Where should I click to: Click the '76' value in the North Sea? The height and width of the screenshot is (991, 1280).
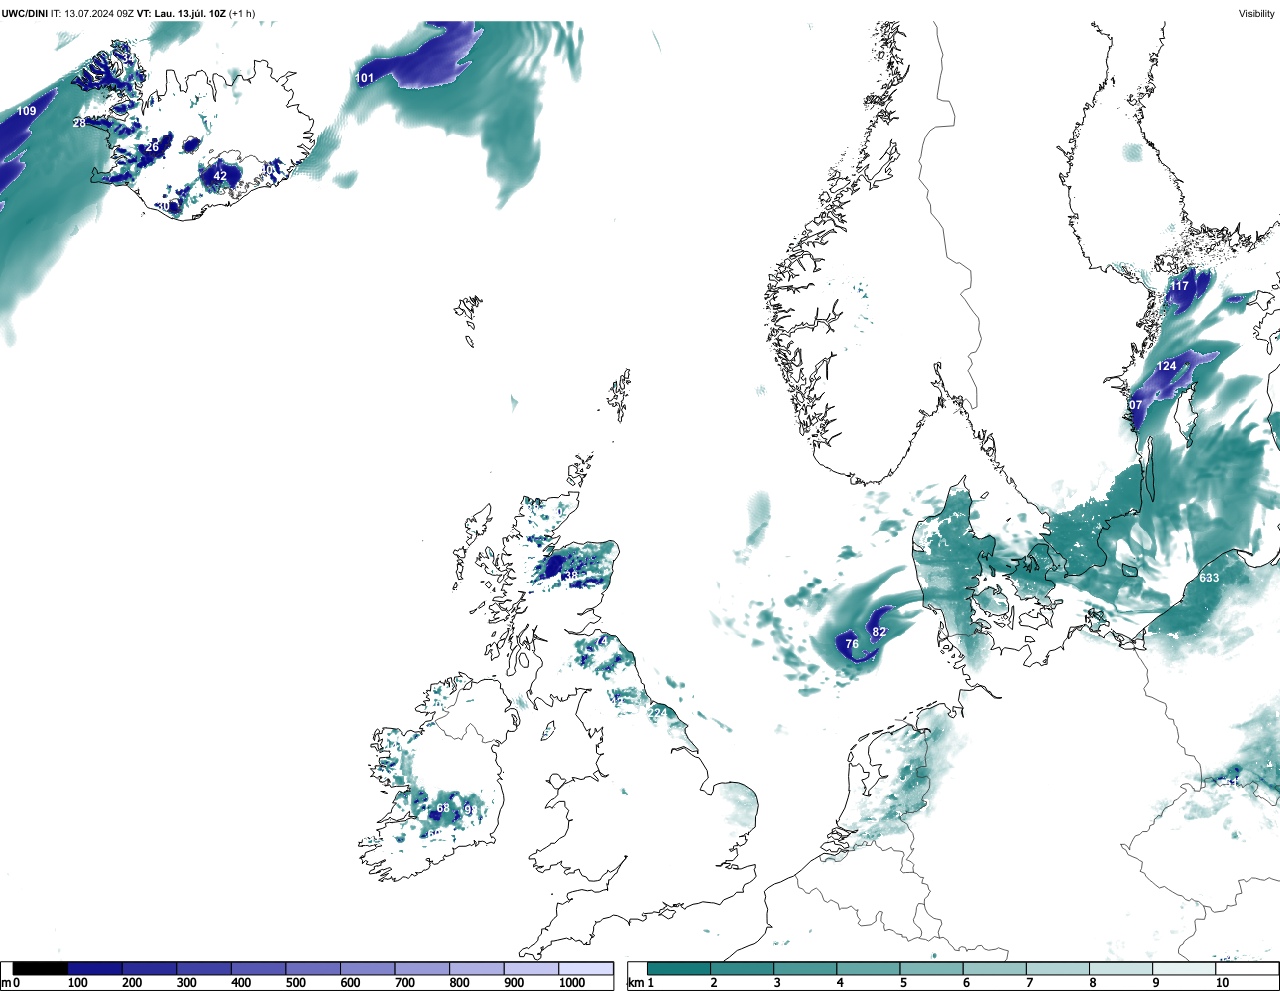[x=852, y=644]
